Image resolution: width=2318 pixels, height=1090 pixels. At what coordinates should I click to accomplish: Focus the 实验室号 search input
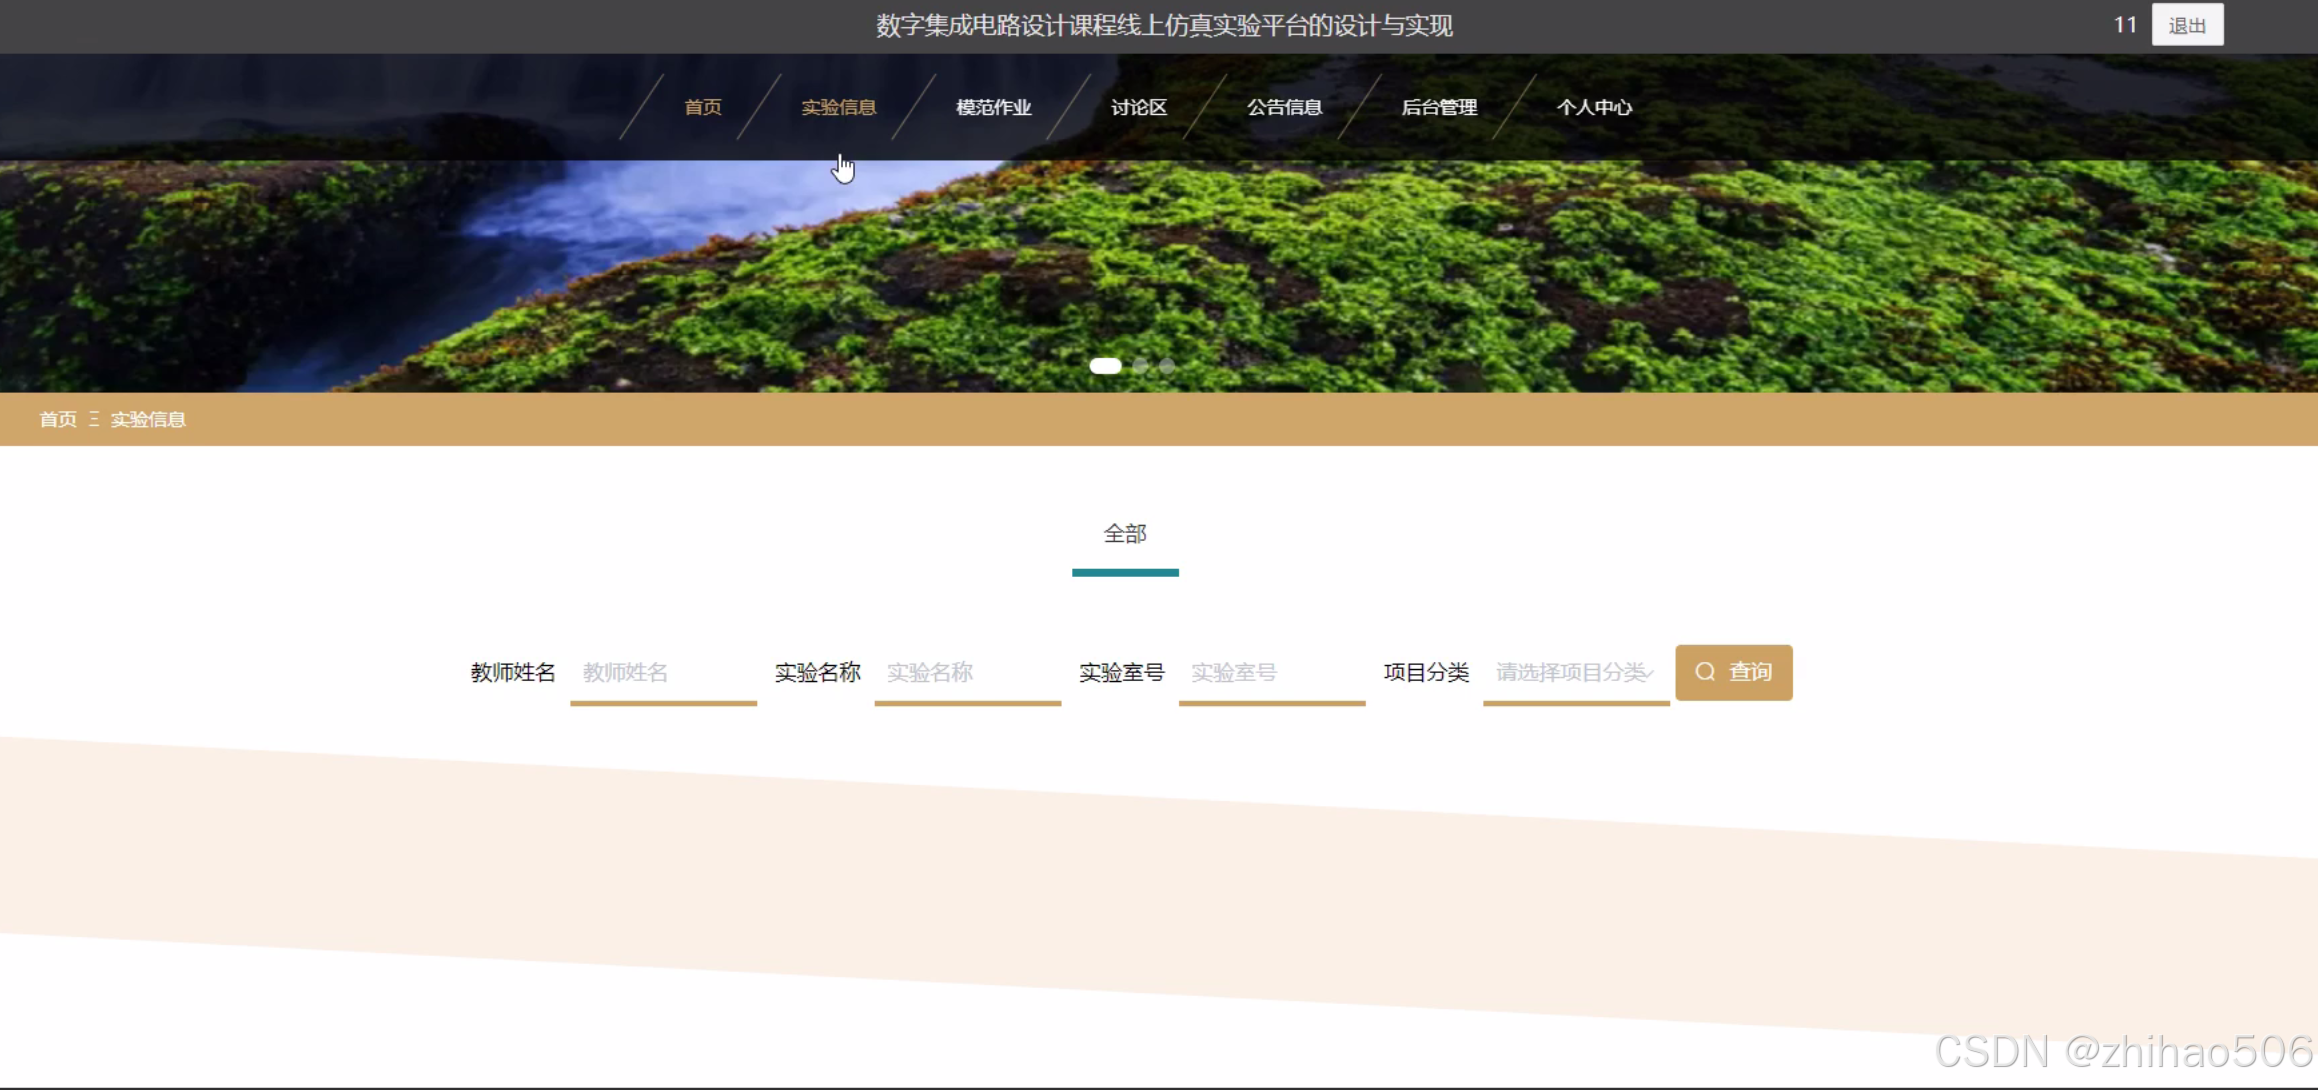click(1271, 673)
